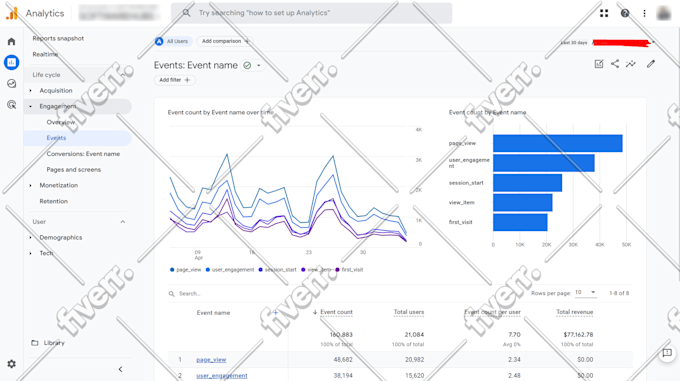Open the Home icon in left rail
This screenshot has height=381, width=680.
[x=11, y=41]
